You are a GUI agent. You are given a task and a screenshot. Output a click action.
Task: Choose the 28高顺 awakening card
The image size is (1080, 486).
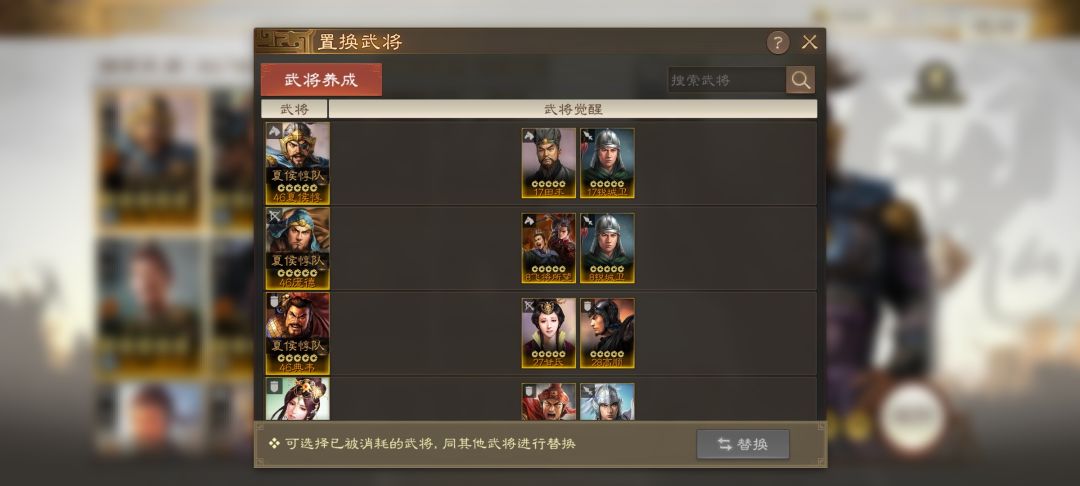pyautogui.click(x=608, y=334)
